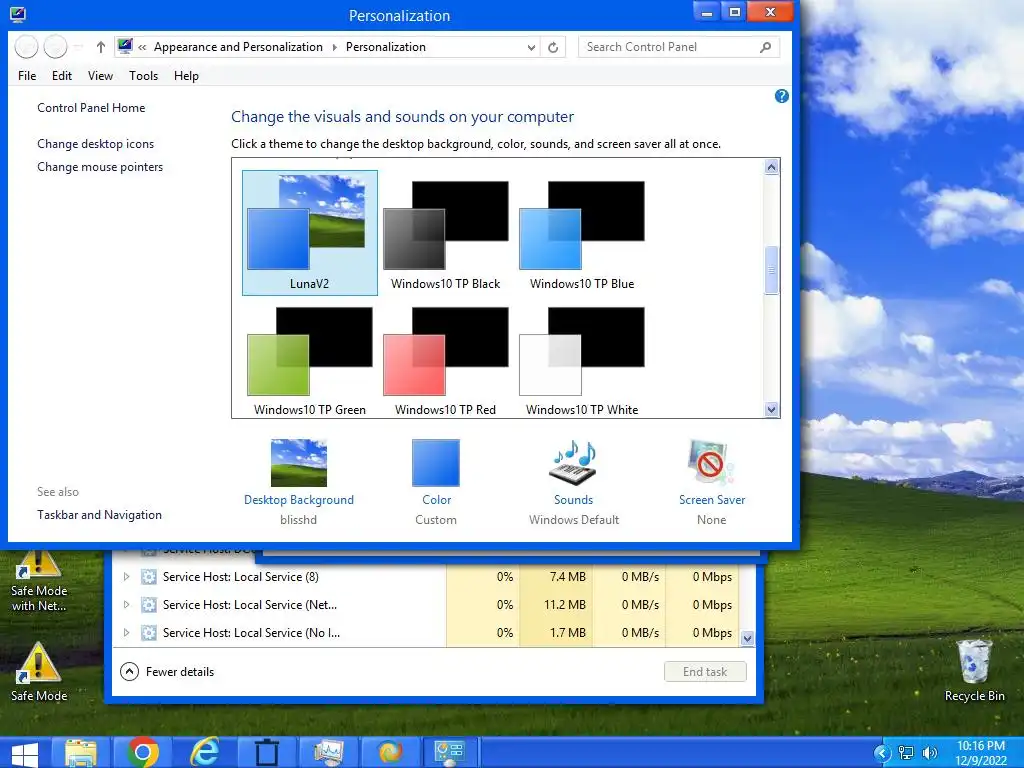The width and height of the screenshot is (1024, 768).
Task: Open the Help menu
Action: (x=186, y=76)
